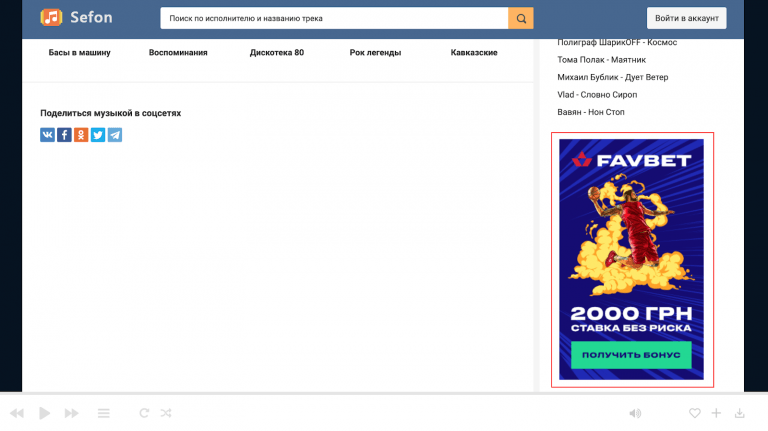Open the Воспоминания category
The width and height of the screenshot is (768, 431).
tap(178, 52)
